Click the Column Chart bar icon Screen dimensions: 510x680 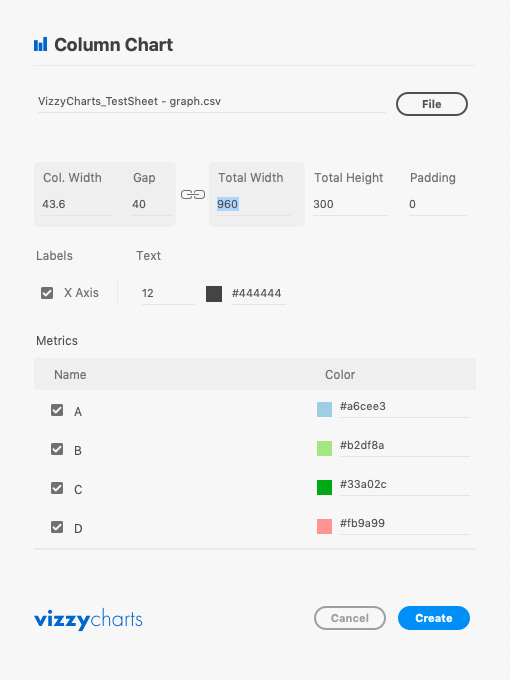(x=40, y=45)
